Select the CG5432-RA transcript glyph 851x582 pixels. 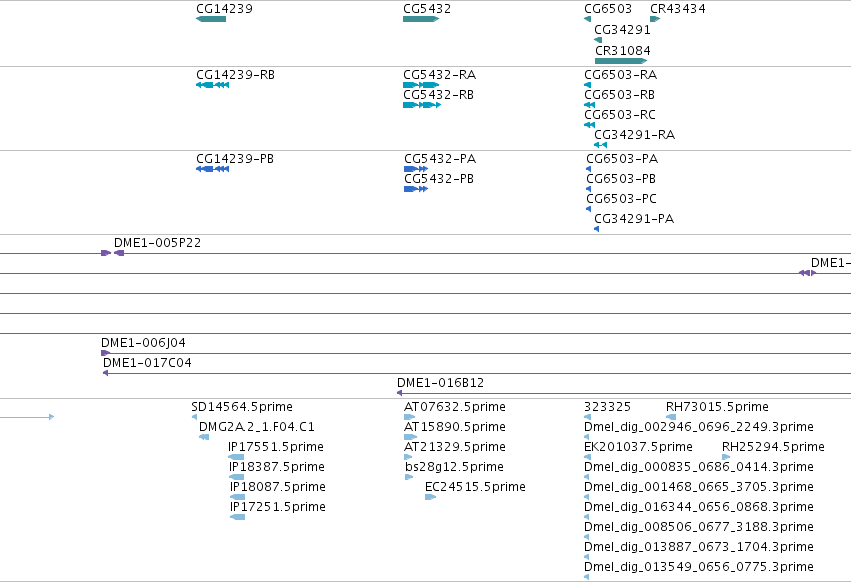click(421, 85)
